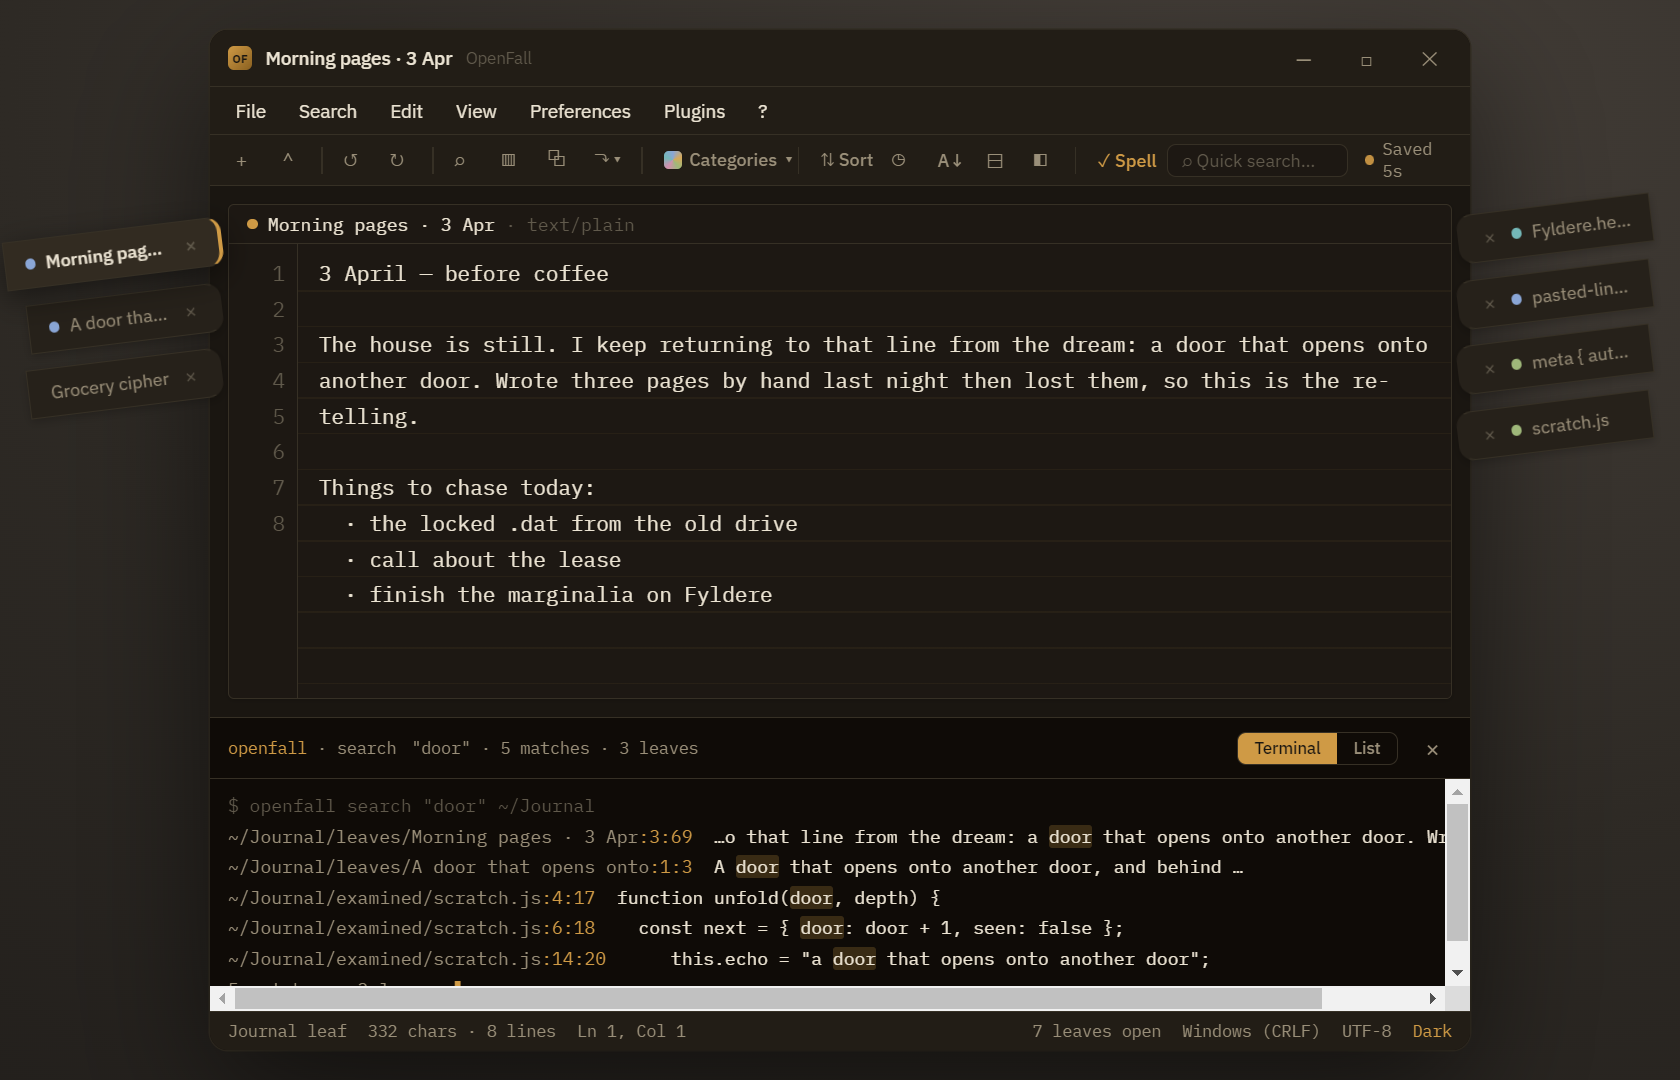Viewport: 1680px width, 1080px height.
Task: Click the Sort button
Action: (846, 160)
